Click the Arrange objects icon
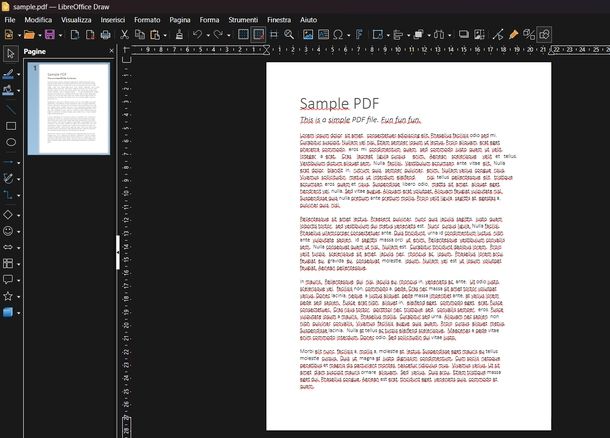 click(x=419, y=35)
